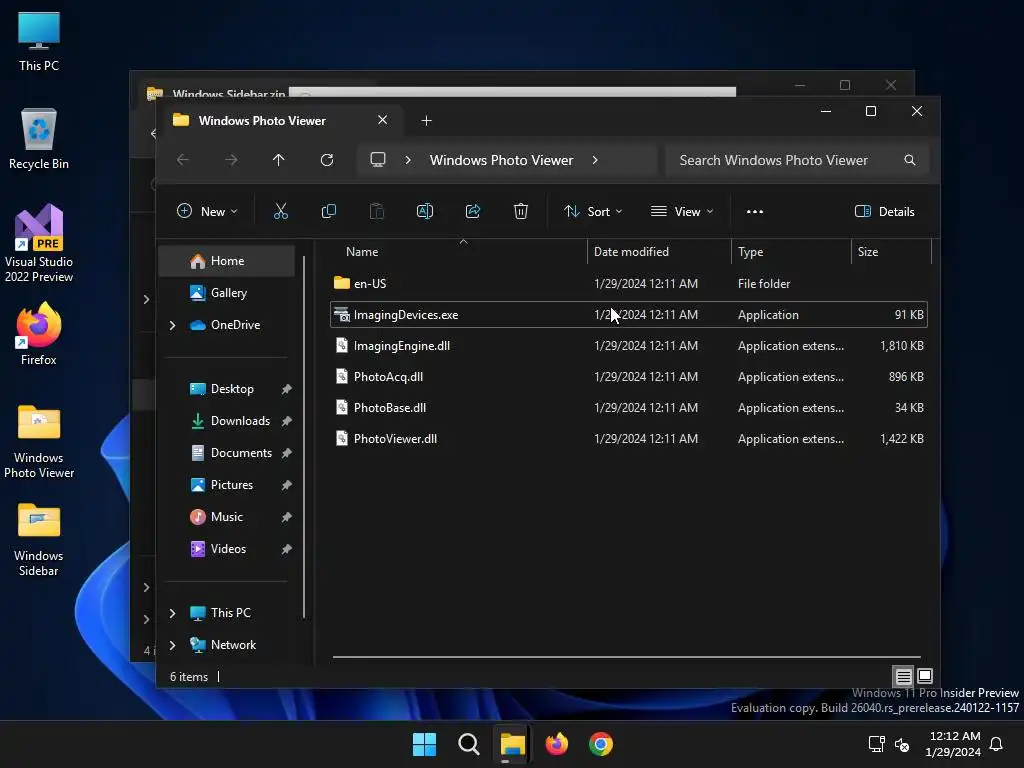Switch to large thumbnails view icon
The image size is (1024, 768).
(x=925, y=676)
